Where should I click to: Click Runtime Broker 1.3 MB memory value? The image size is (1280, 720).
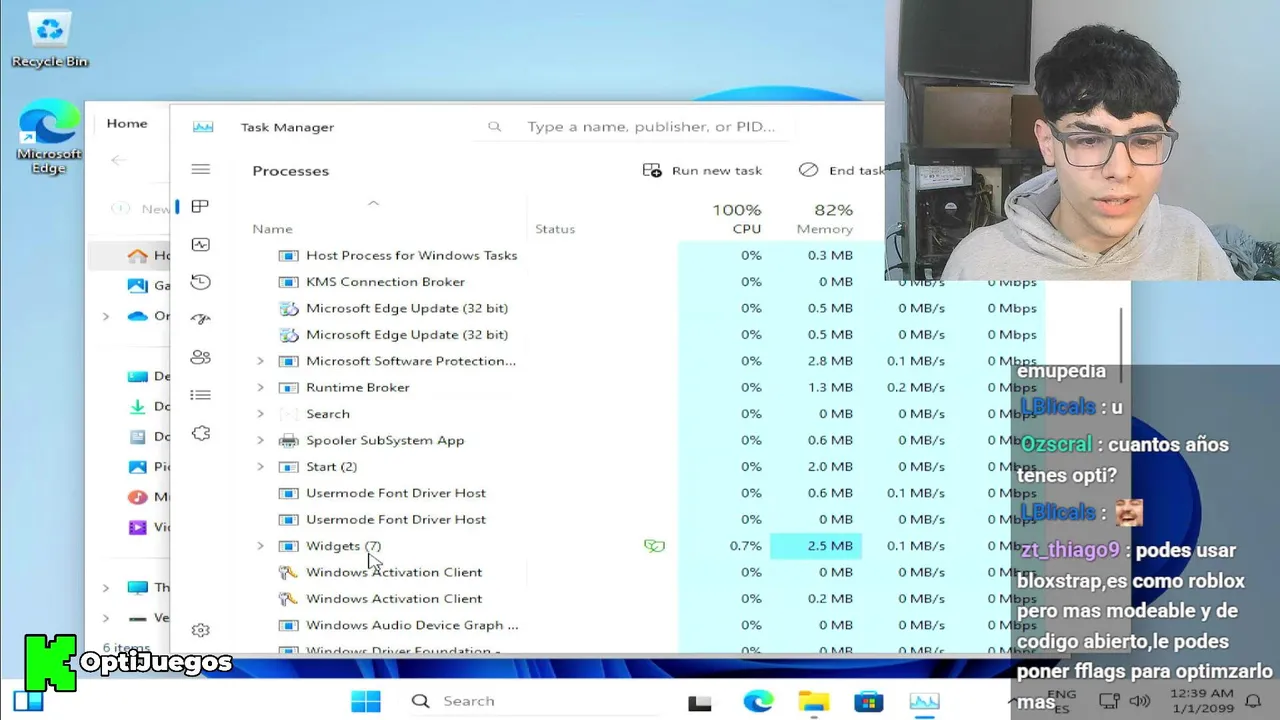coord(830,387)
